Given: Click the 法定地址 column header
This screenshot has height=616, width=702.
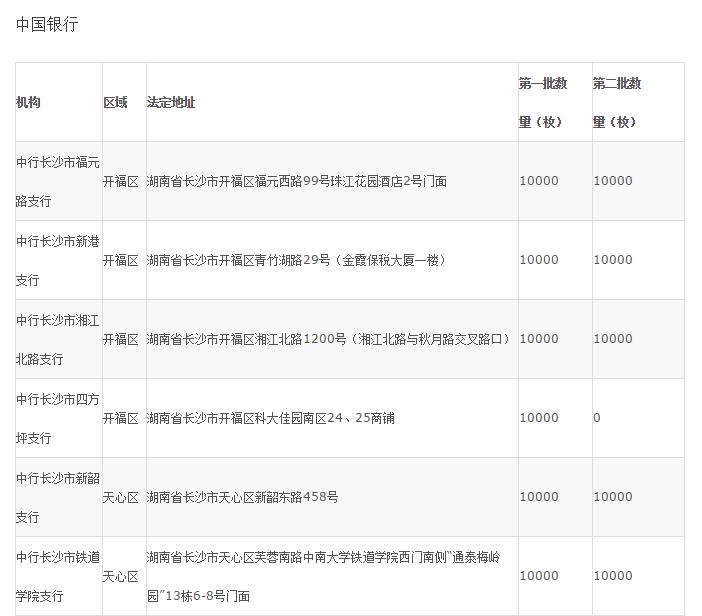Looking at the screenshot, I should click(x=171, y=103).
